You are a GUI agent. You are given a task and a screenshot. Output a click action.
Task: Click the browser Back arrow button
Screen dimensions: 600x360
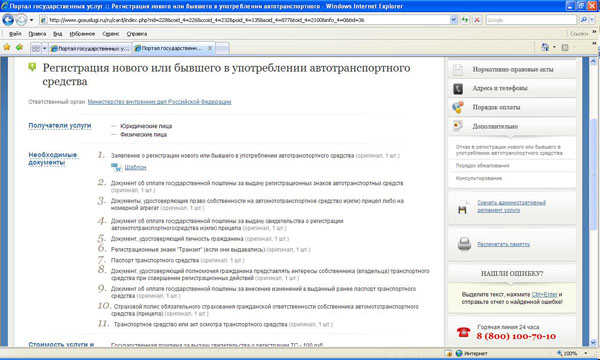coord(8,20)
